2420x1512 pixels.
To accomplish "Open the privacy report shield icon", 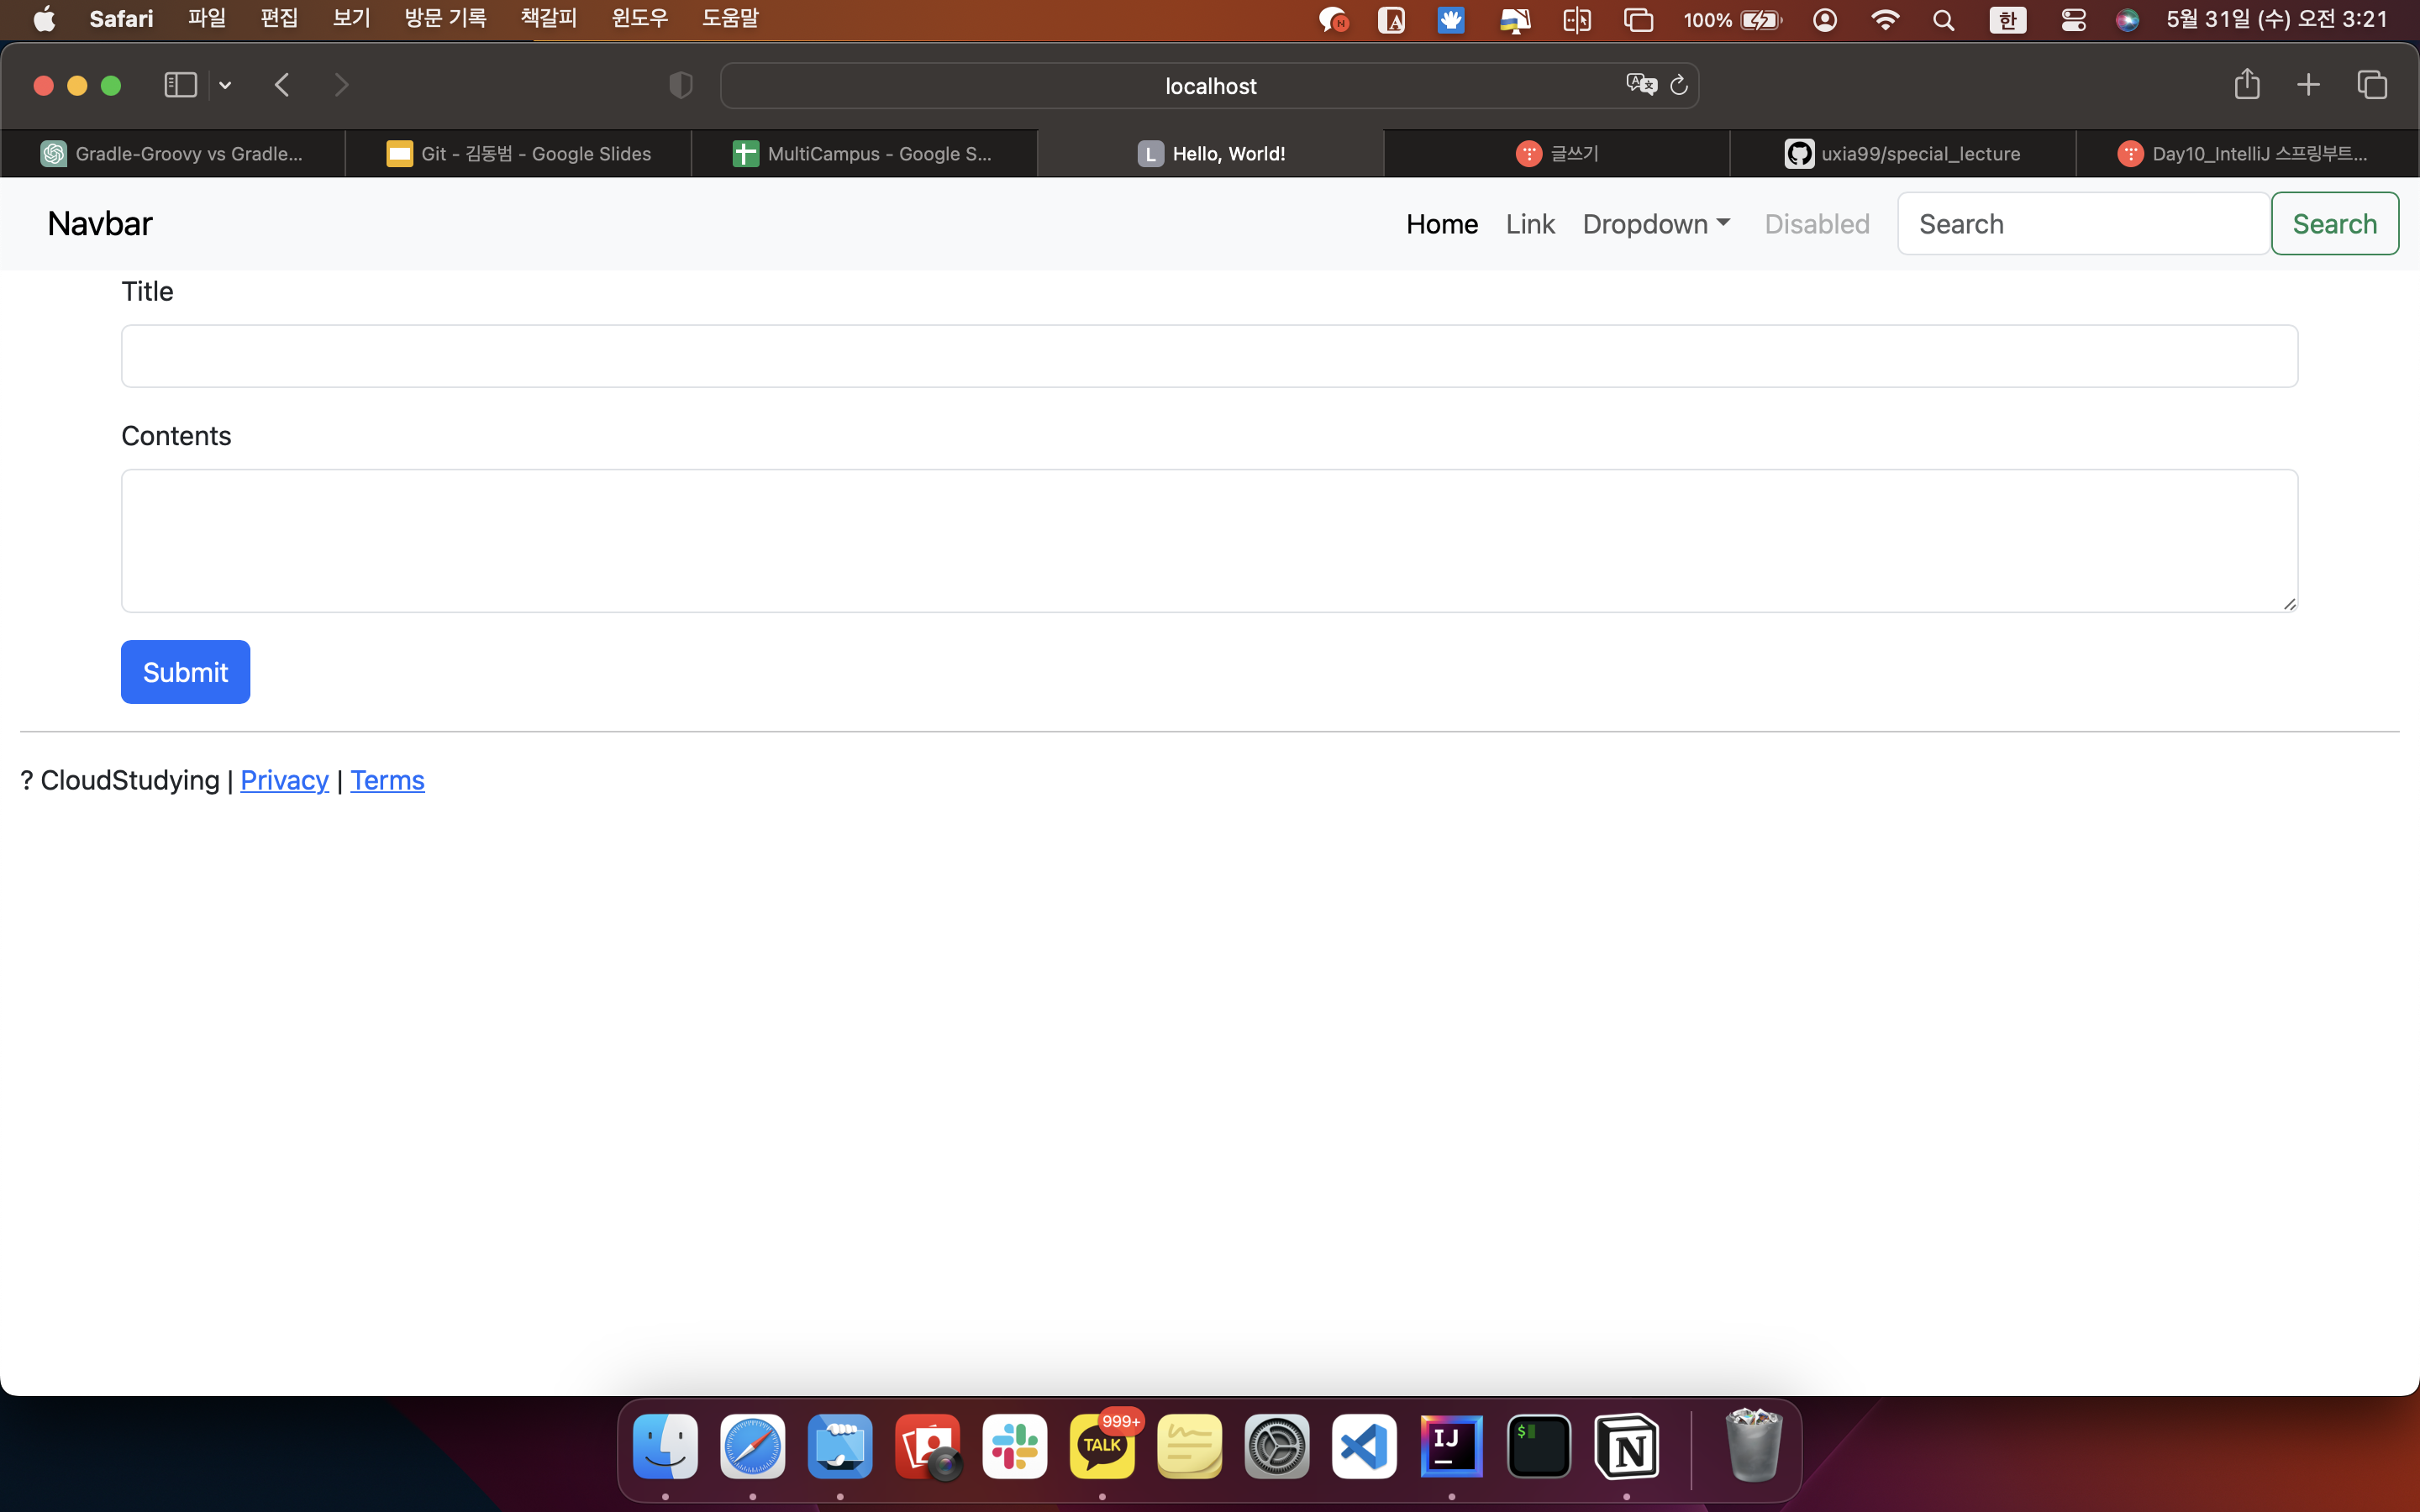I will (x=681, y=86).
